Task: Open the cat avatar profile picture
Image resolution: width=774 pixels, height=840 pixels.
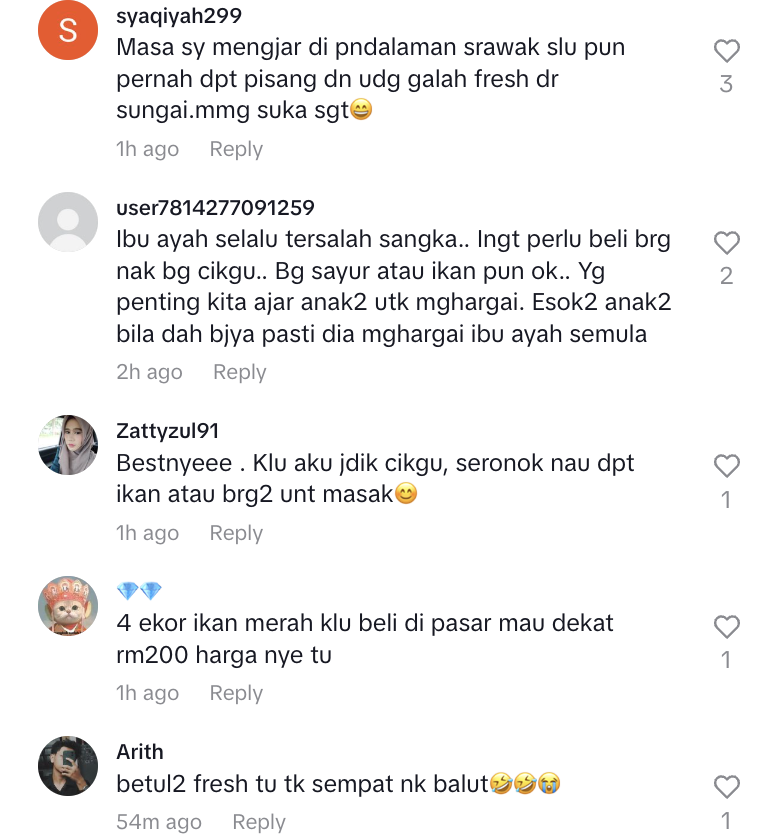Action: pyautogui.click(x=68, y=606)
